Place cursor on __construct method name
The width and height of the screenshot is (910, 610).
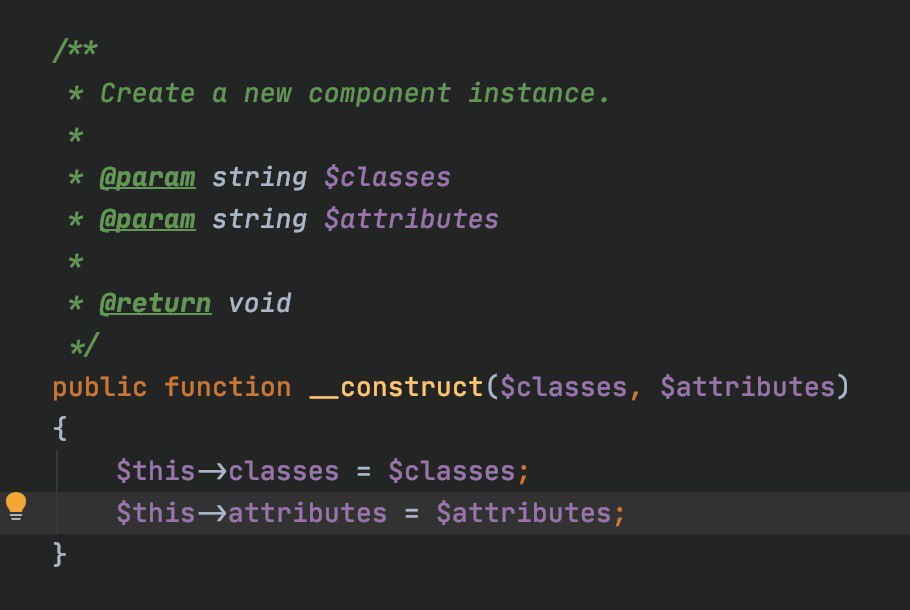click(x=396, y=387)
